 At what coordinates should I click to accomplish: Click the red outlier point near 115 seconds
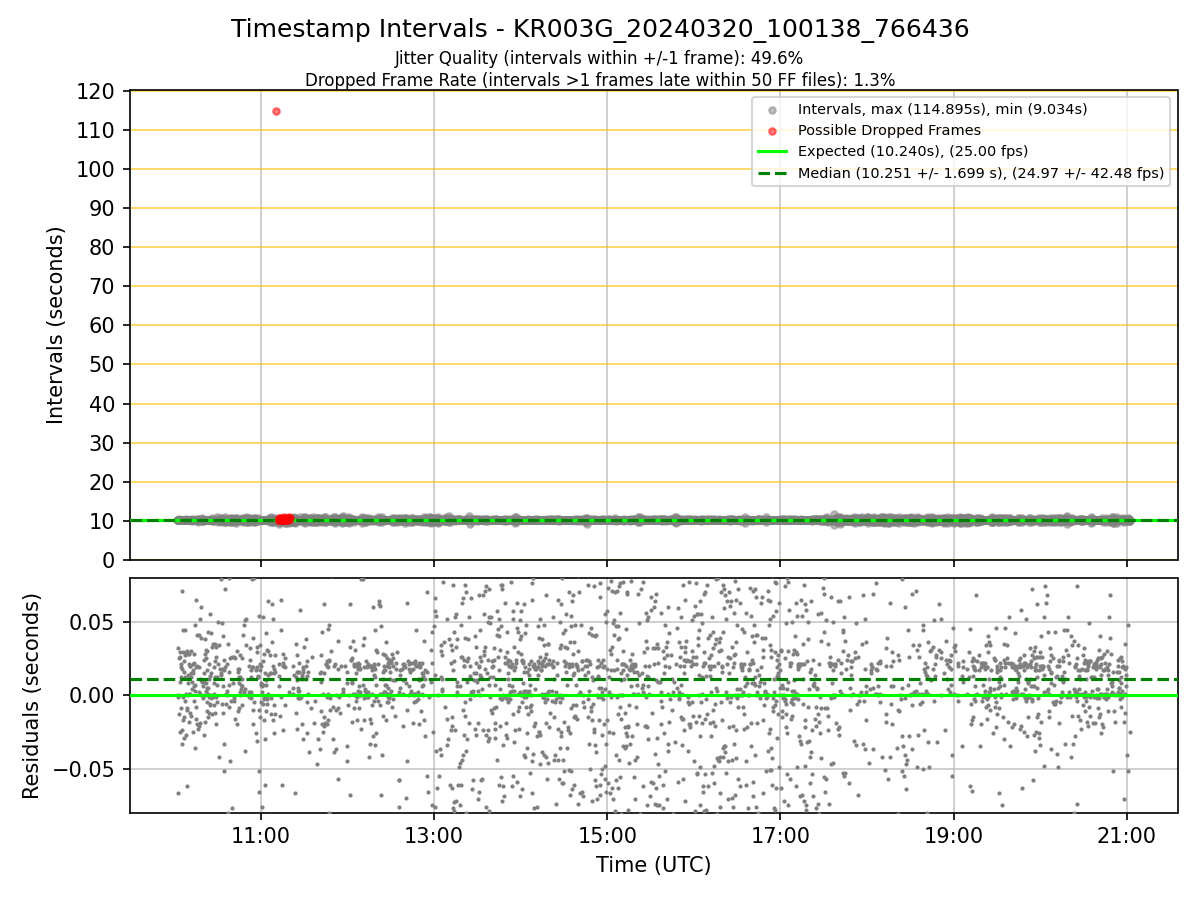click(276, 111)
